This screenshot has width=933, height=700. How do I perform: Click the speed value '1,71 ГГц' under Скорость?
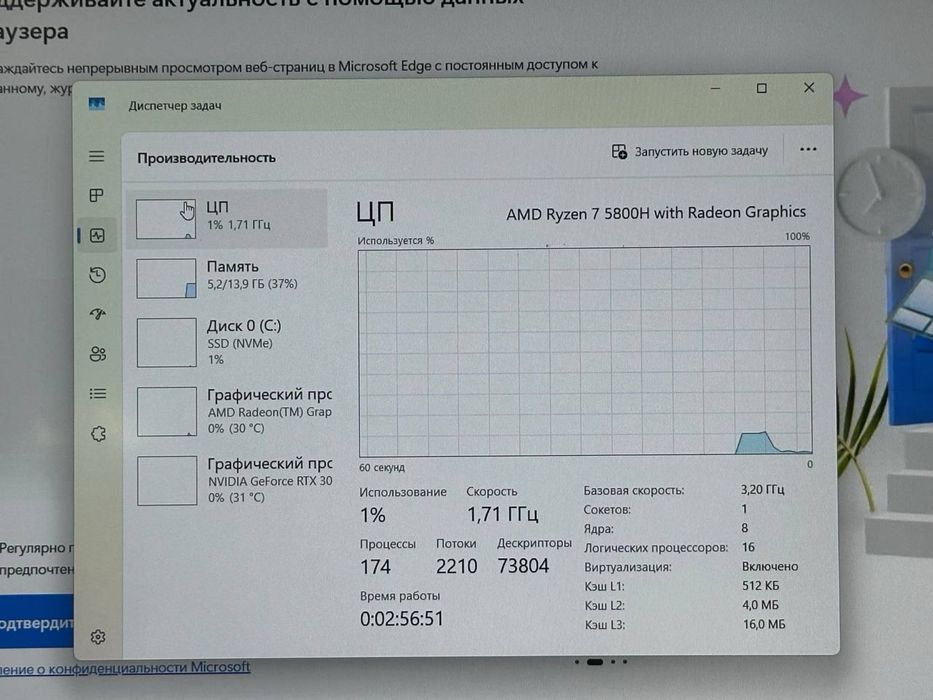click(x=503, y=514)
